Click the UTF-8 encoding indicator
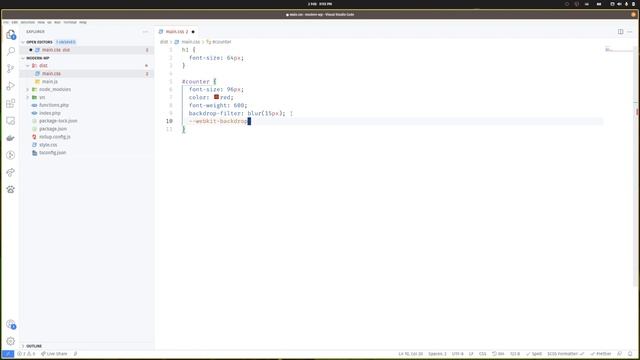This screenshot has height=360, width=640. (x=458, y=354)
